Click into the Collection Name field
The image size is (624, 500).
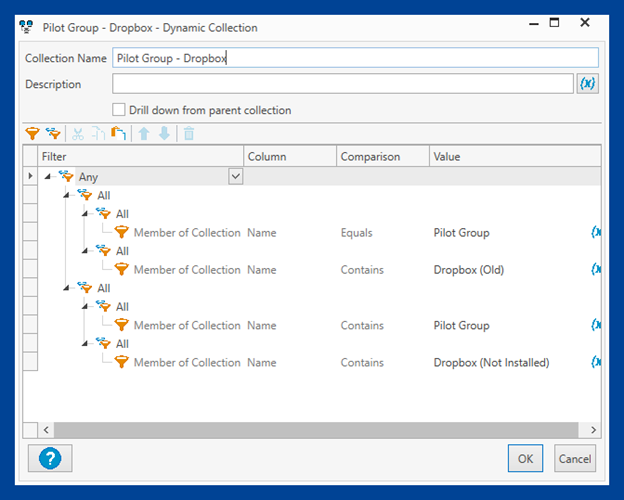[x=355, y=58]
